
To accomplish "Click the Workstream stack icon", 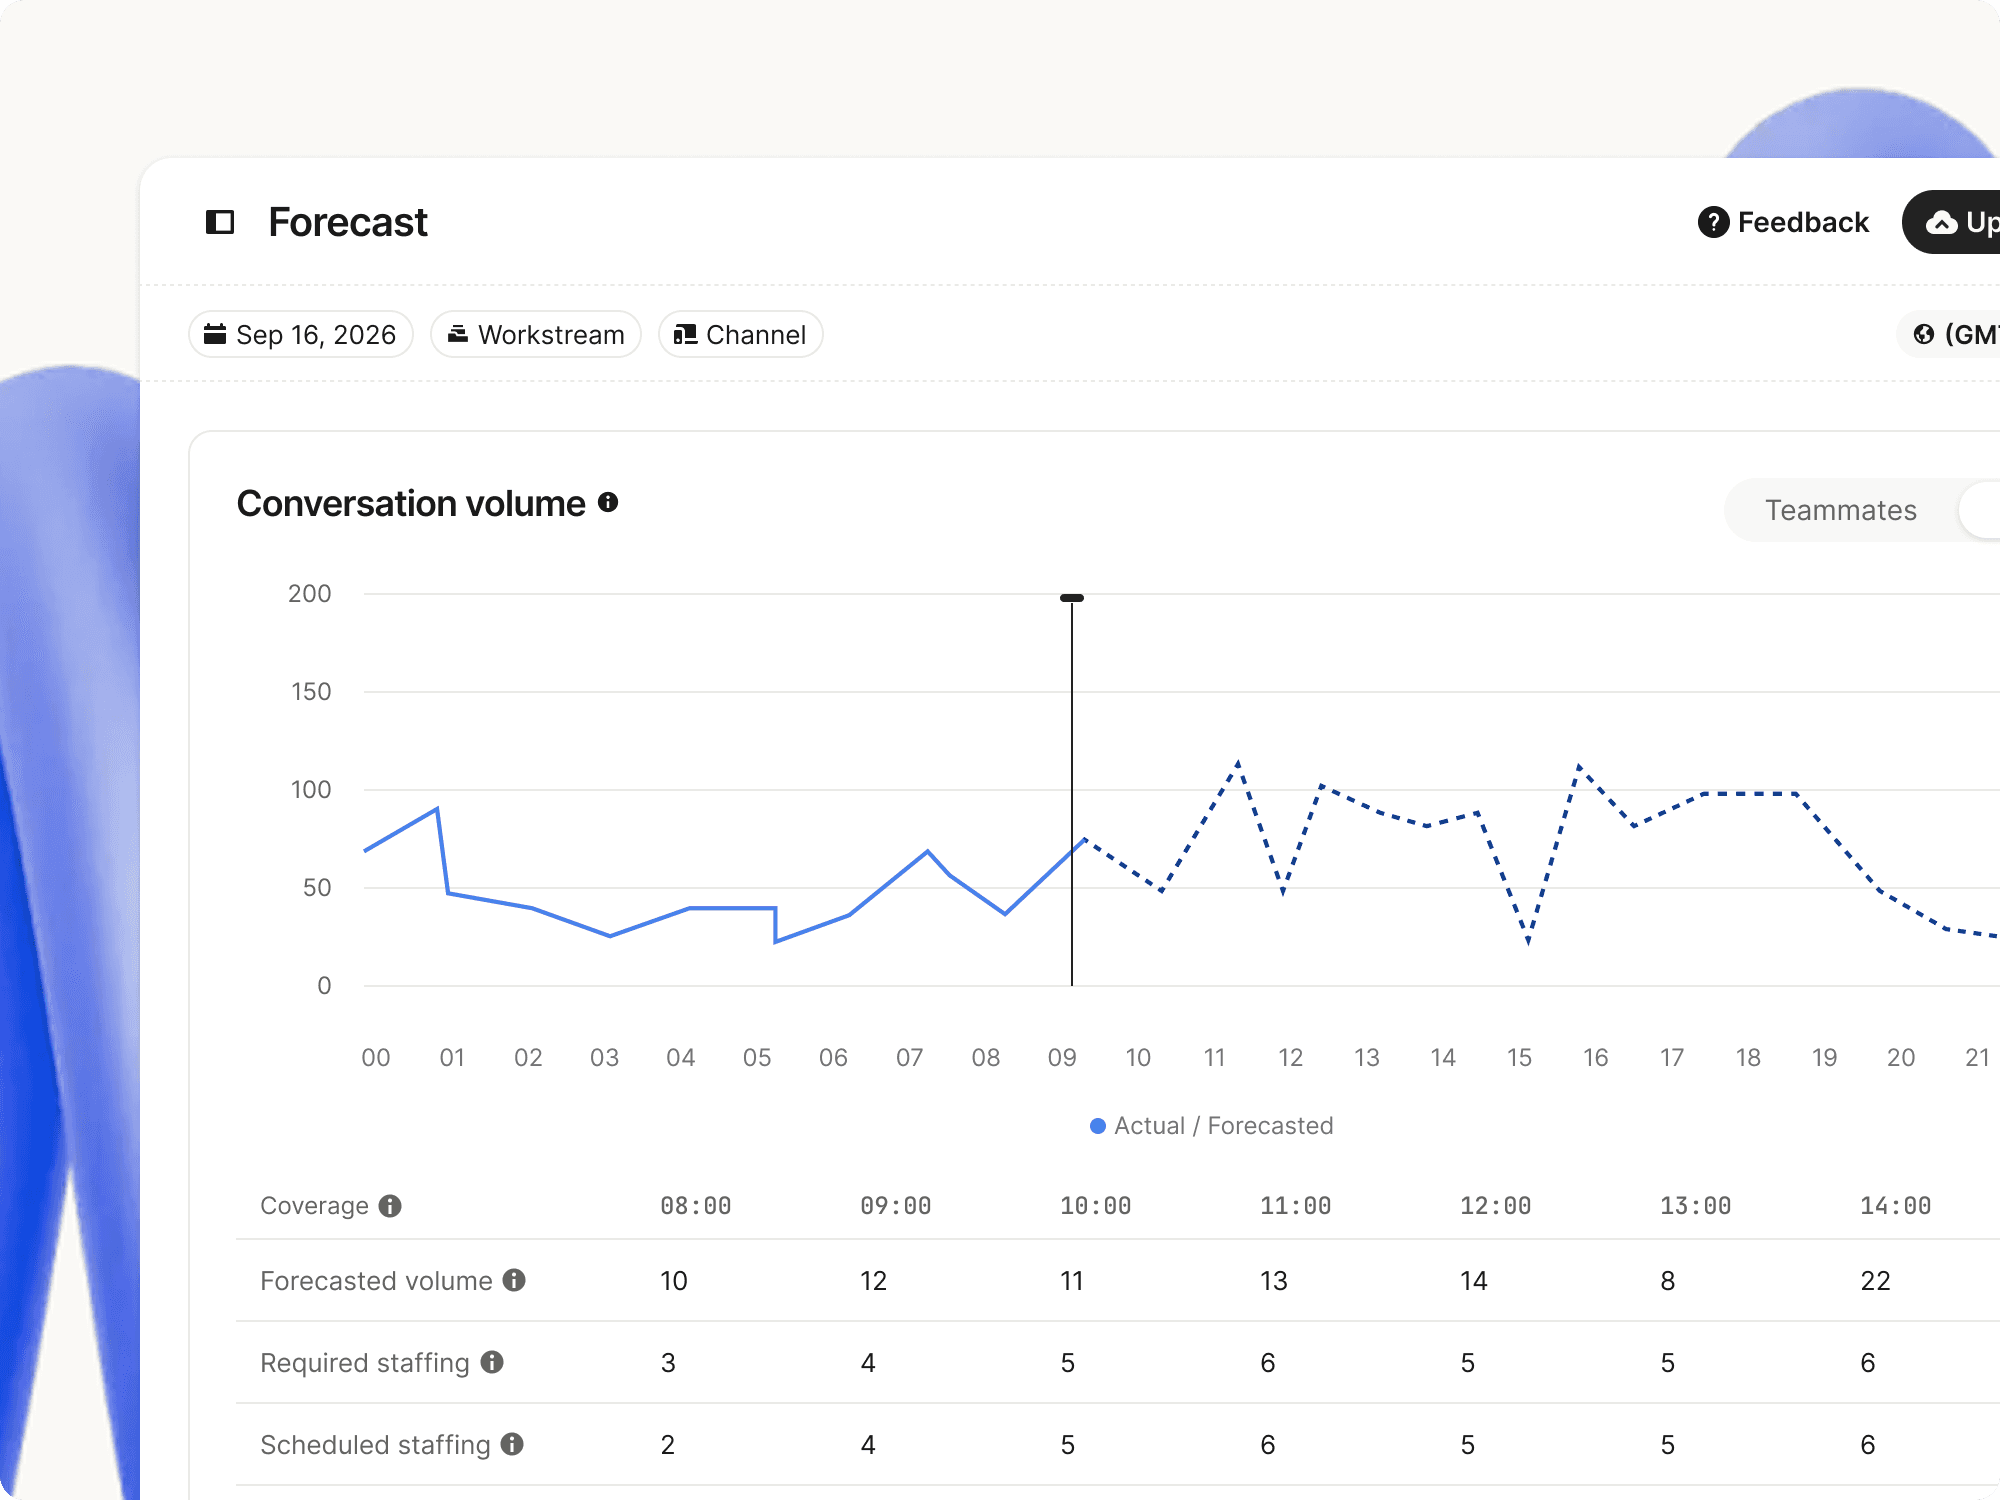I will click(458, 334).
